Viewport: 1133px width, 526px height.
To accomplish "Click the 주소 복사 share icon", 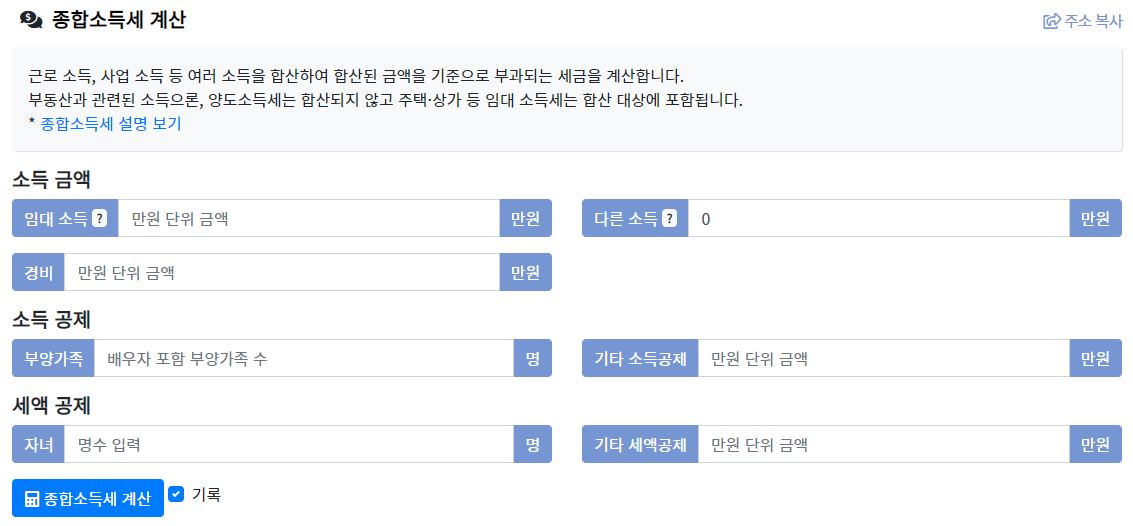I will click(x=1051, y=21).
